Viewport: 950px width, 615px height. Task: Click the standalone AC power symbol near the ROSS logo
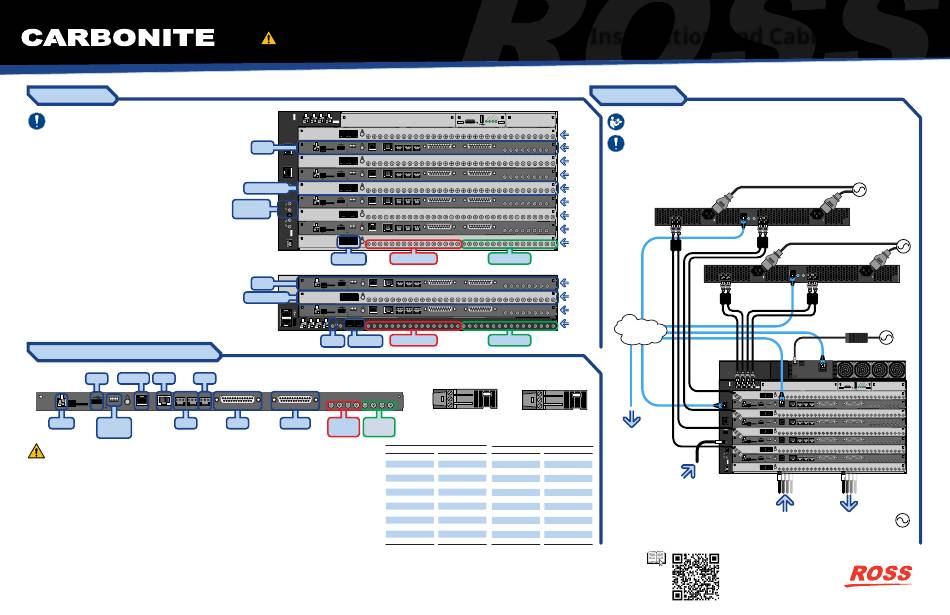902,520
